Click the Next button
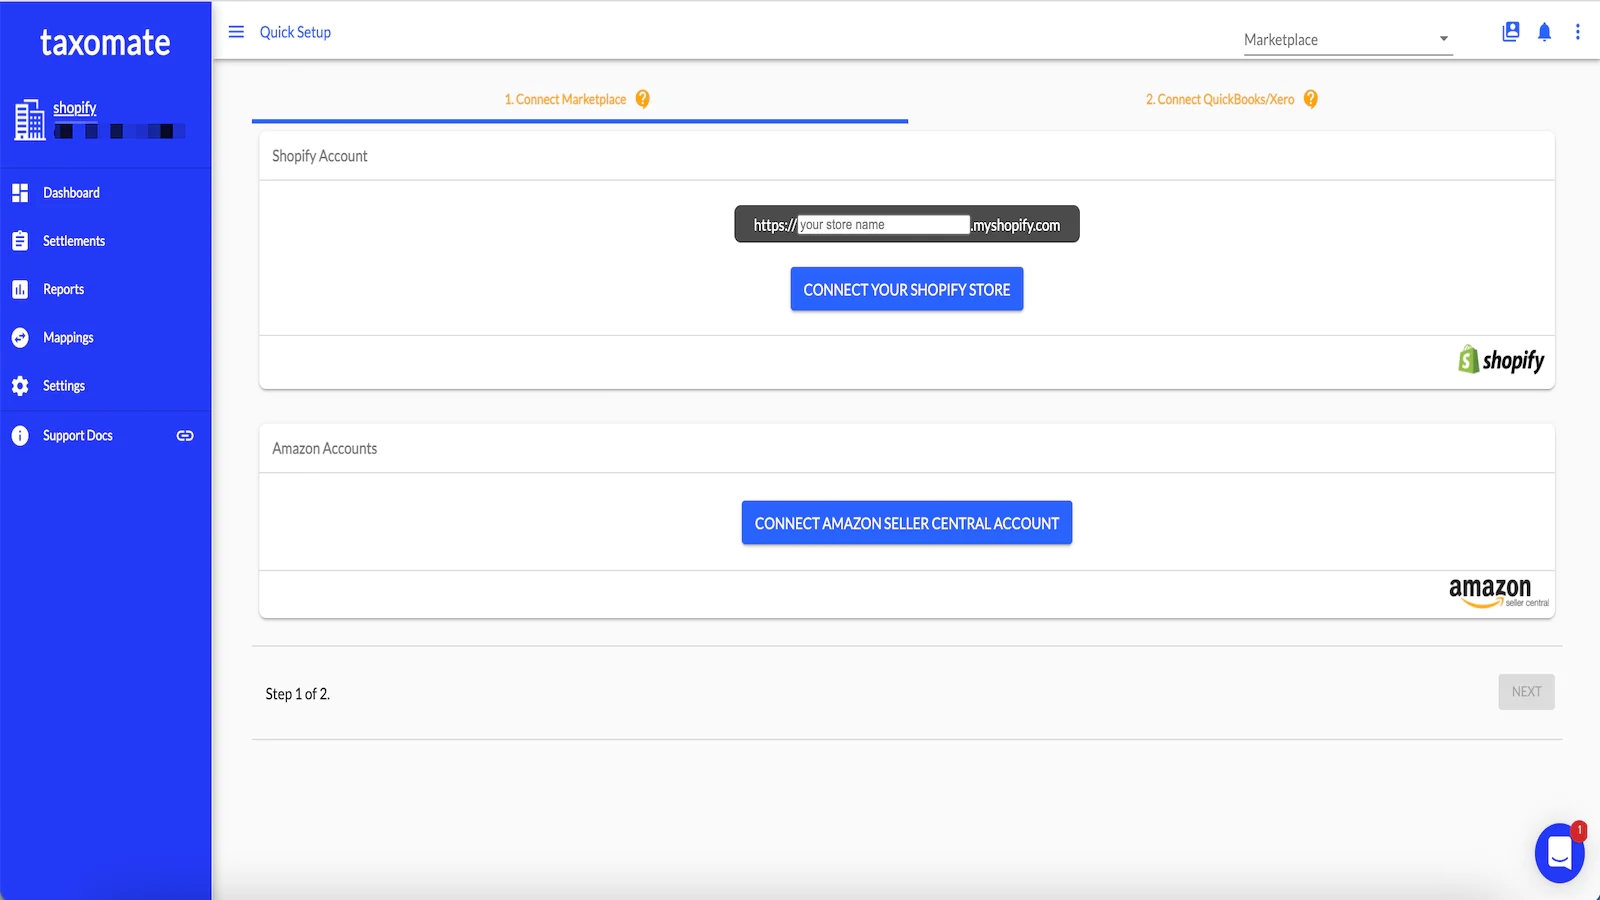Image resolution: width=1600 pixels, height=900 pixels. 1526,692
